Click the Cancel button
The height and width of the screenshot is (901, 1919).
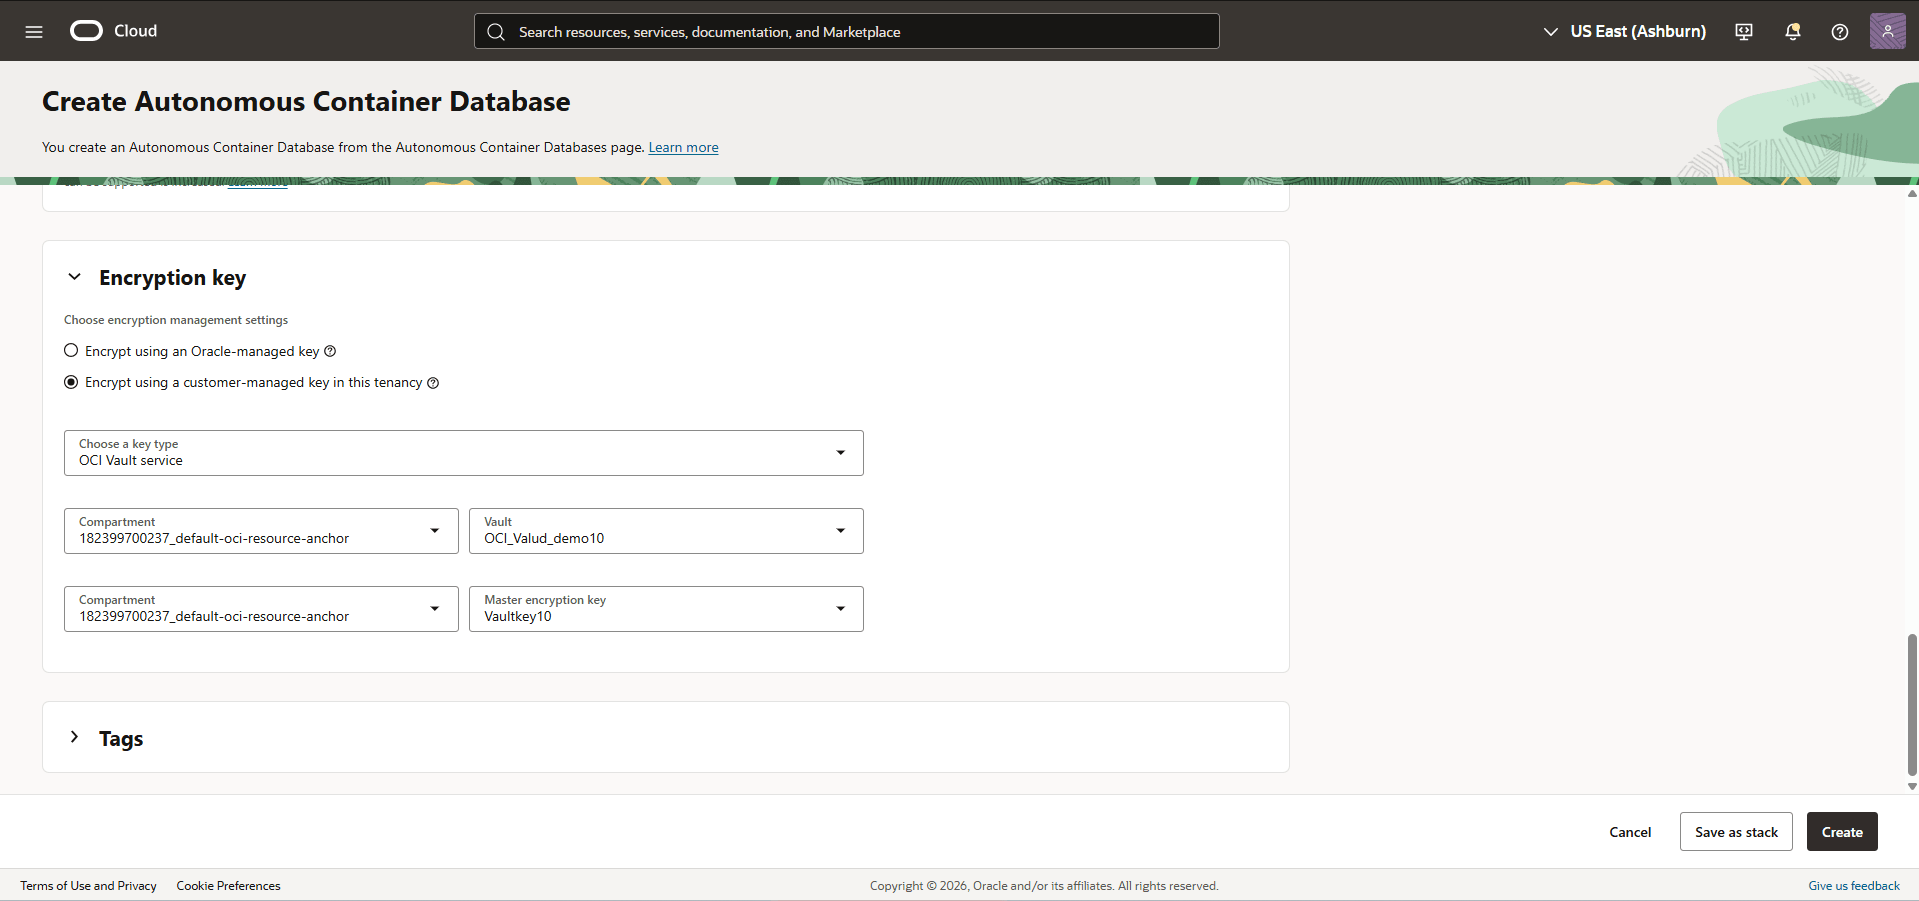pos(1630,832)
